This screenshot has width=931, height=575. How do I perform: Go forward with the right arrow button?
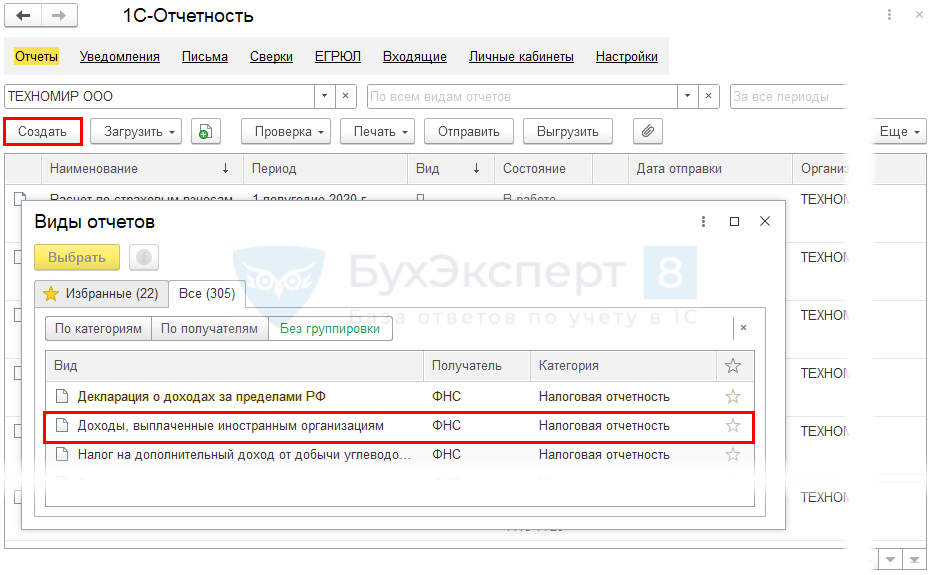tap(59, 16)
